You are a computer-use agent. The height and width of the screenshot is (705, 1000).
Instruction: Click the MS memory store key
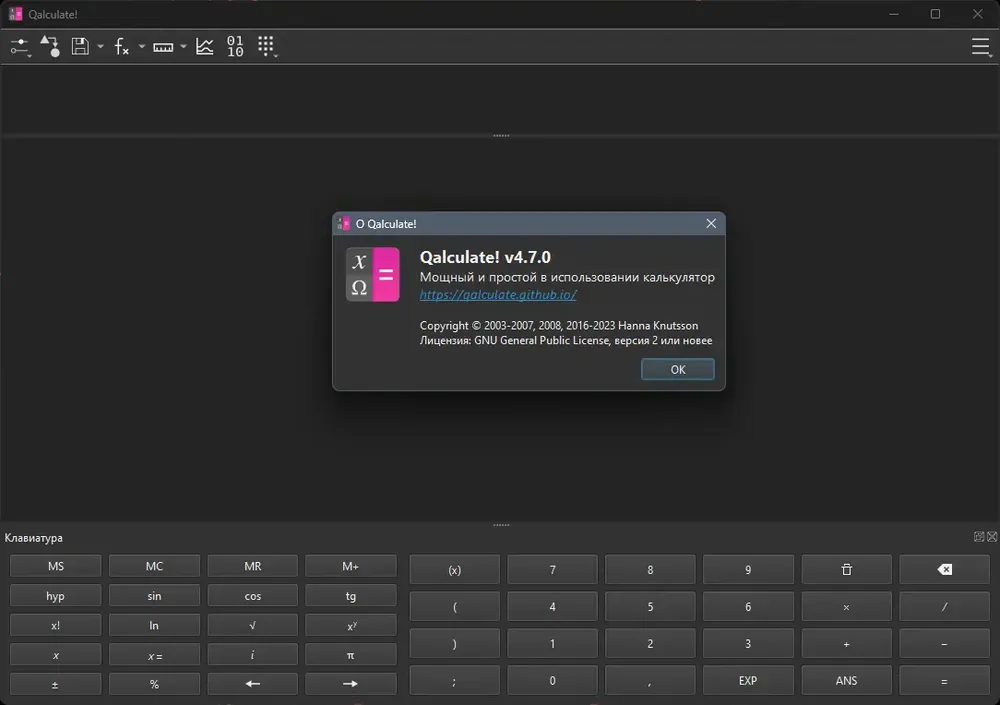coord(55,566)
